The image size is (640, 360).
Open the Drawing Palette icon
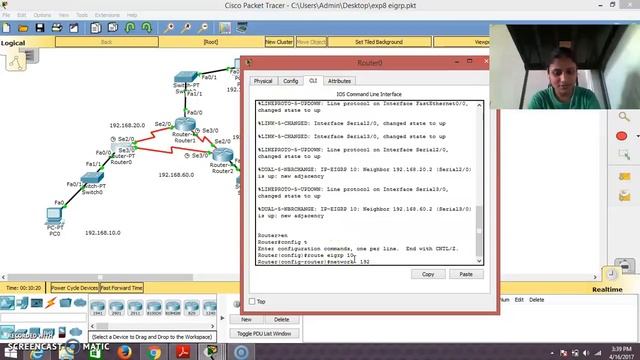point(224,28)
